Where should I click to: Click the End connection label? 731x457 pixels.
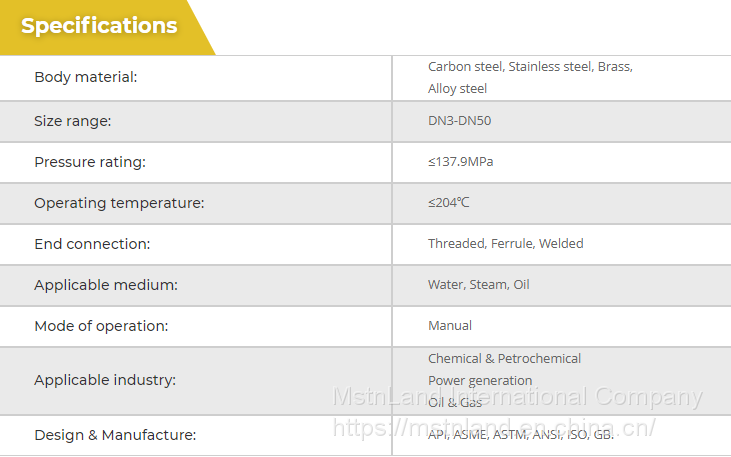[92, 244]
